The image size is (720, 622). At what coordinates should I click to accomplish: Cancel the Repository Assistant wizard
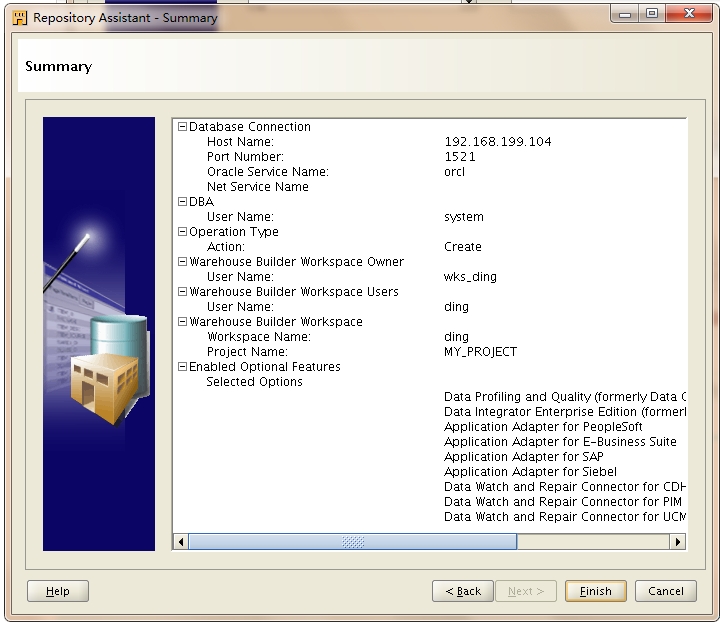pos(666,591)
